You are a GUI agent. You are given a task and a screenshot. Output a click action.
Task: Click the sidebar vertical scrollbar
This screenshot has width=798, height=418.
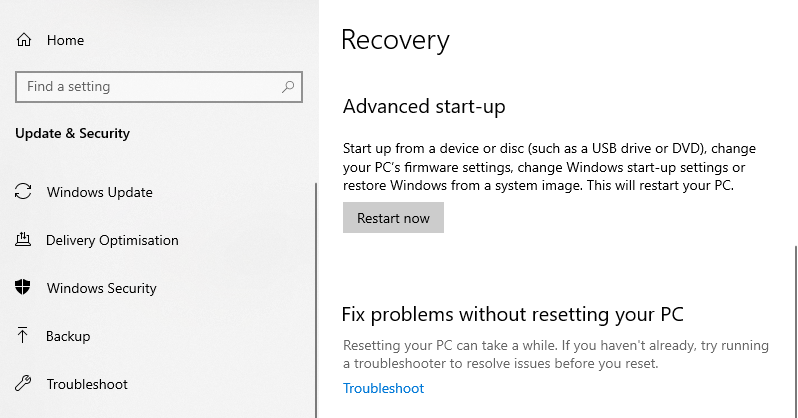click(316, 300)
